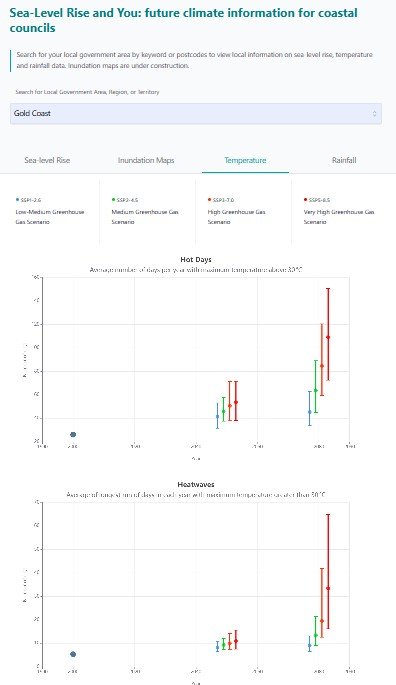Click the late-century blue Hot Days point
This screenshot has height=685, width=396.
pos(309,412)
